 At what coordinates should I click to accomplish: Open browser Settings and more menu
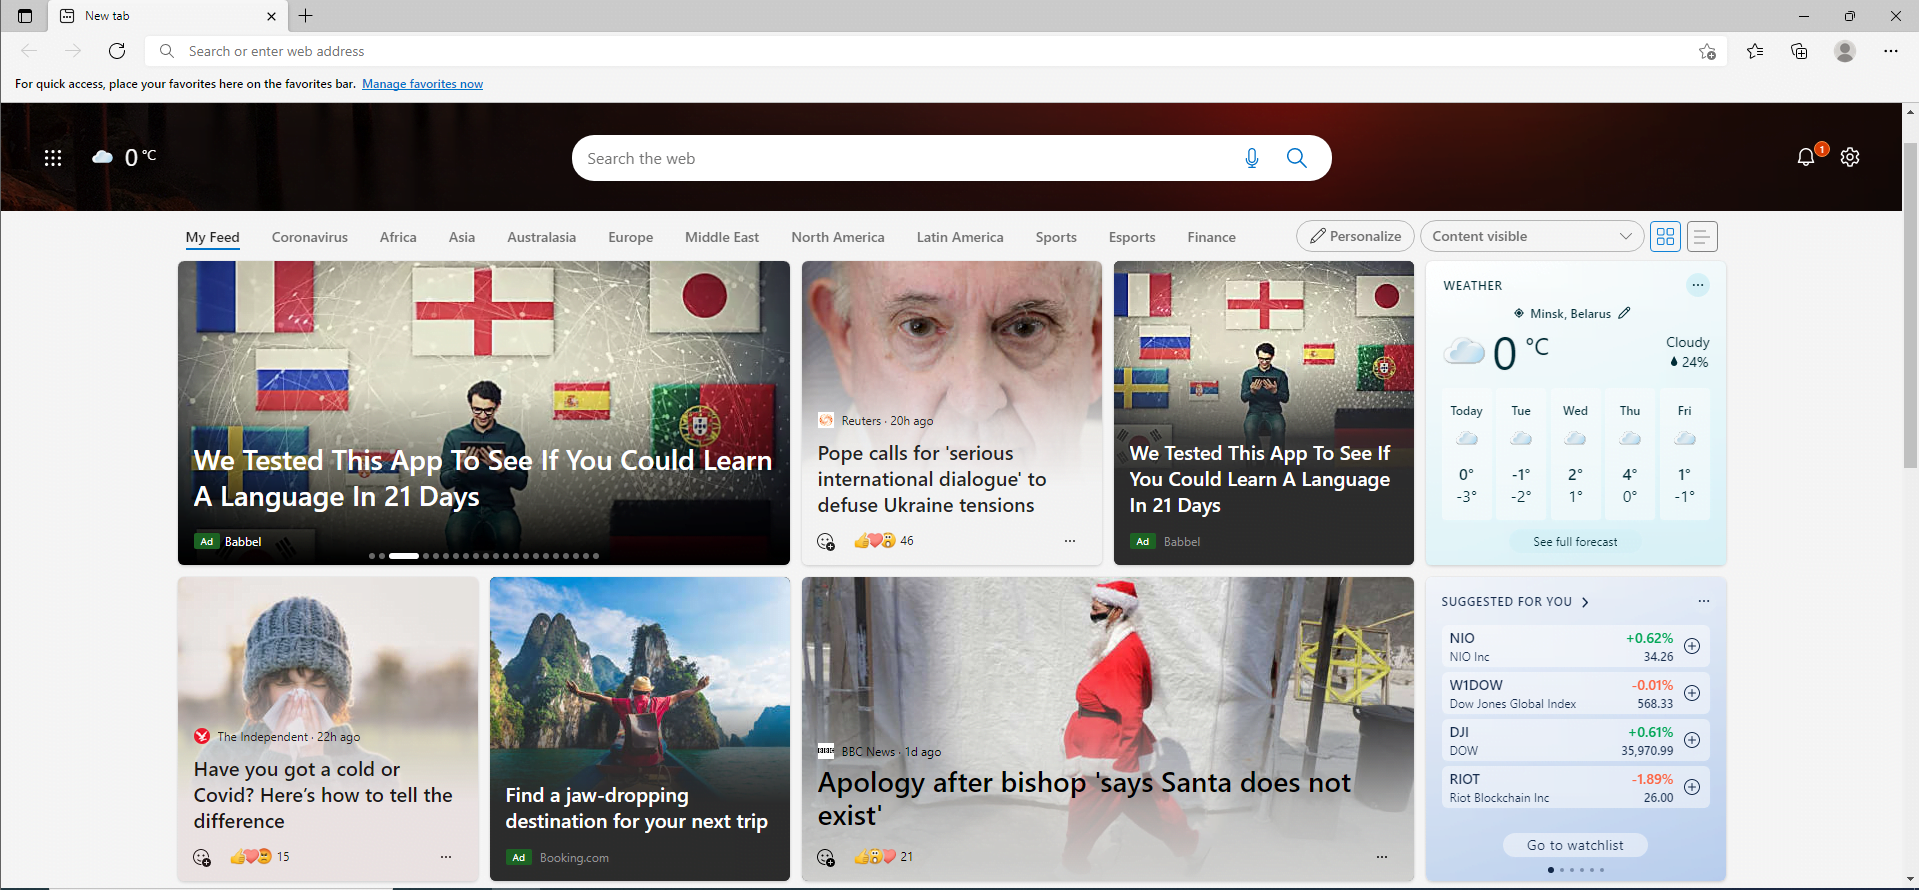click(x=1890, y=51)
